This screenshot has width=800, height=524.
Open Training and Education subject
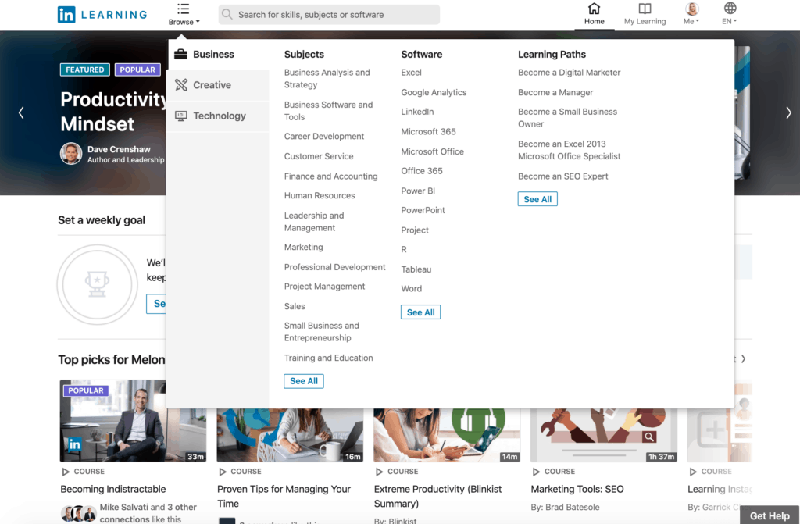point(329,358)
